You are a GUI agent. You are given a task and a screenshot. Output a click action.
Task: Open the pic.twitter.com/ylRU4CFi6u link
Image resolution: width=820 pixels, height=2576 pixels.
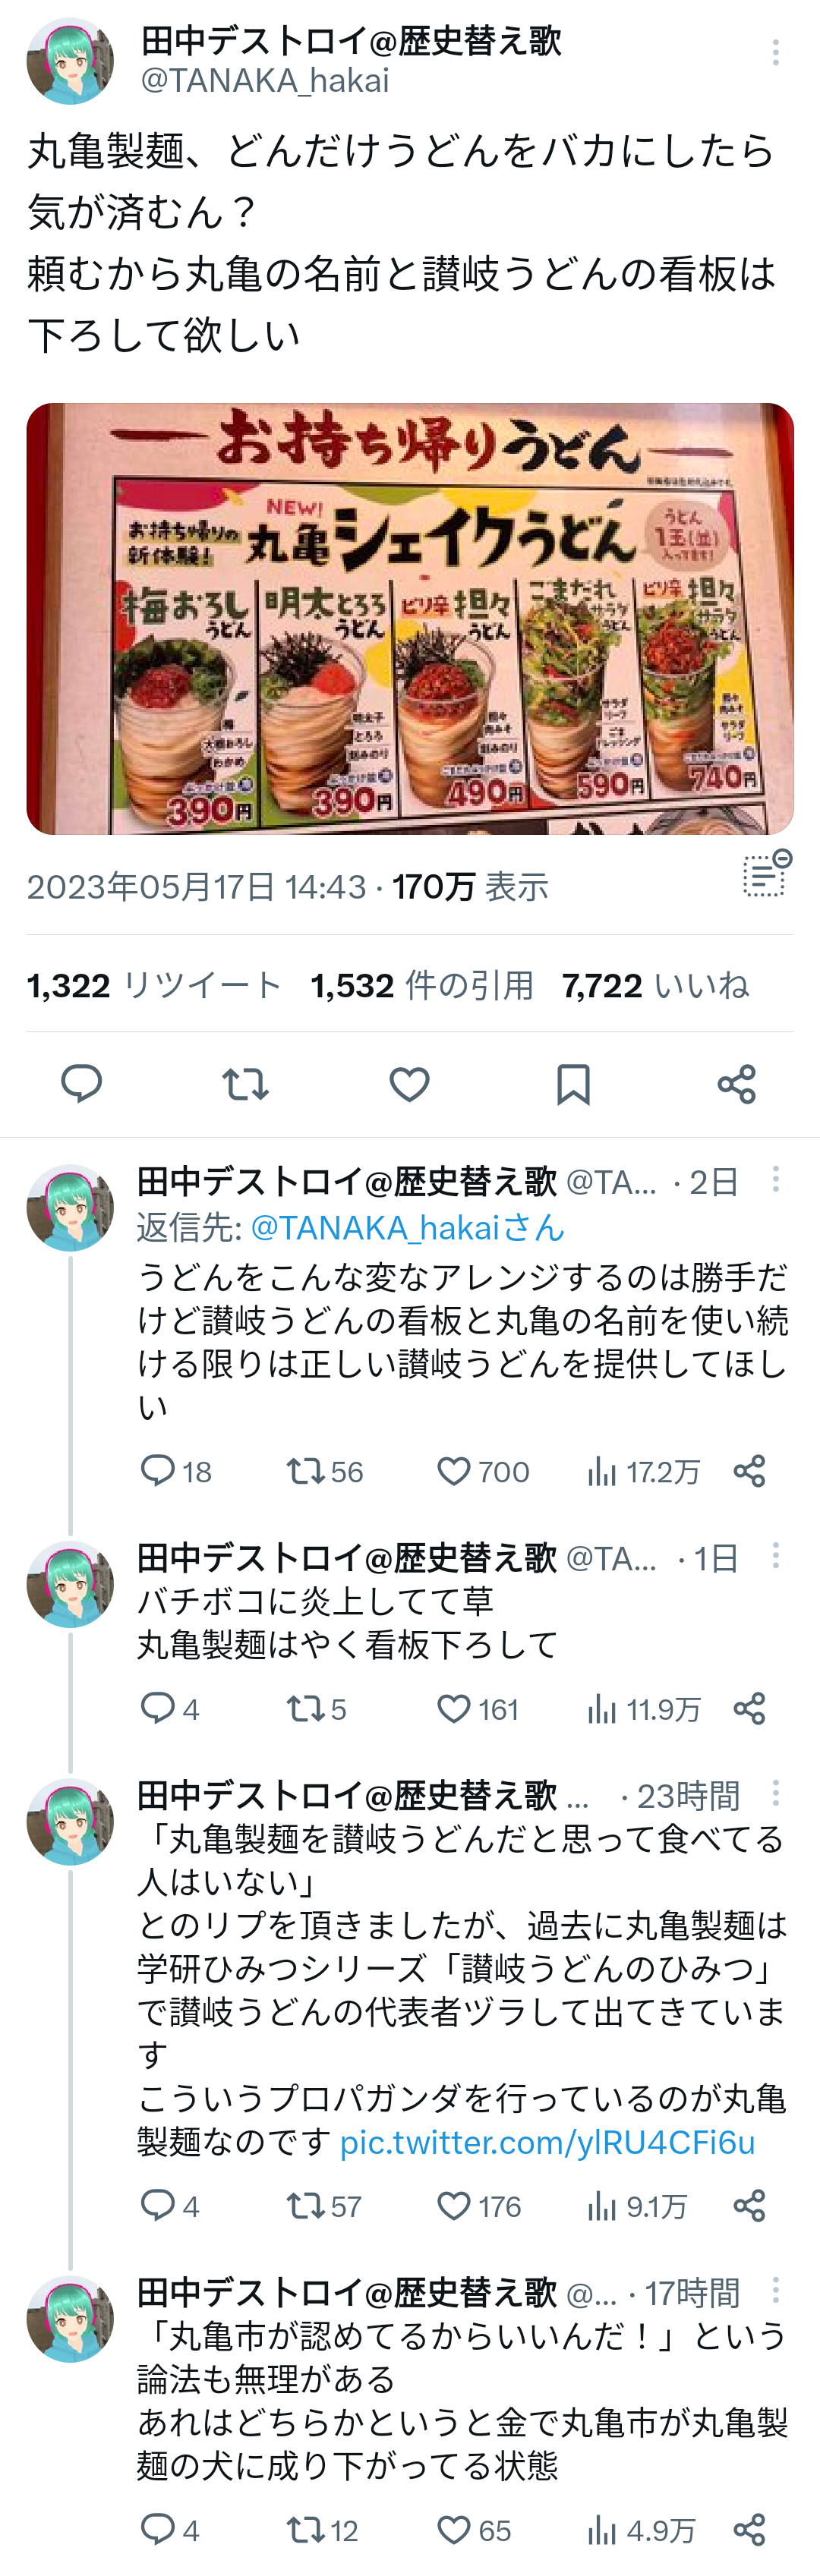[547, 2141]
